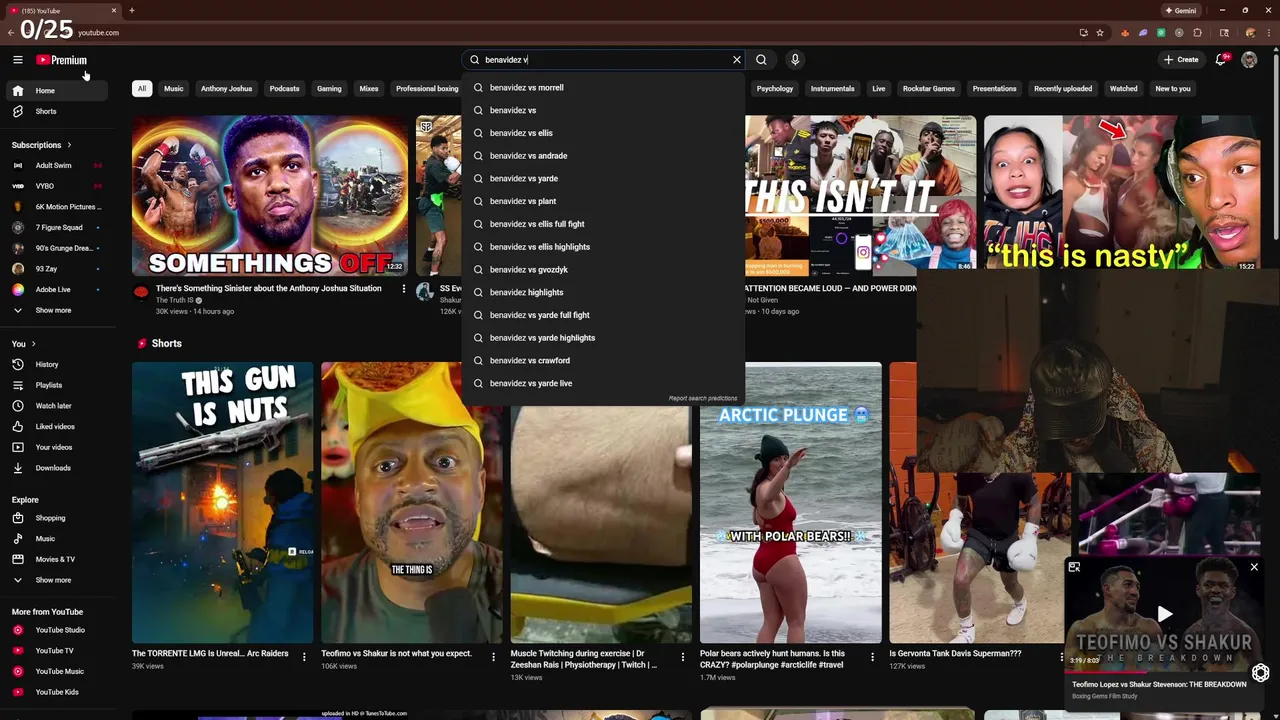Open Downloads page
This screenshot has width=1280, height=720.
coord(59,468)
